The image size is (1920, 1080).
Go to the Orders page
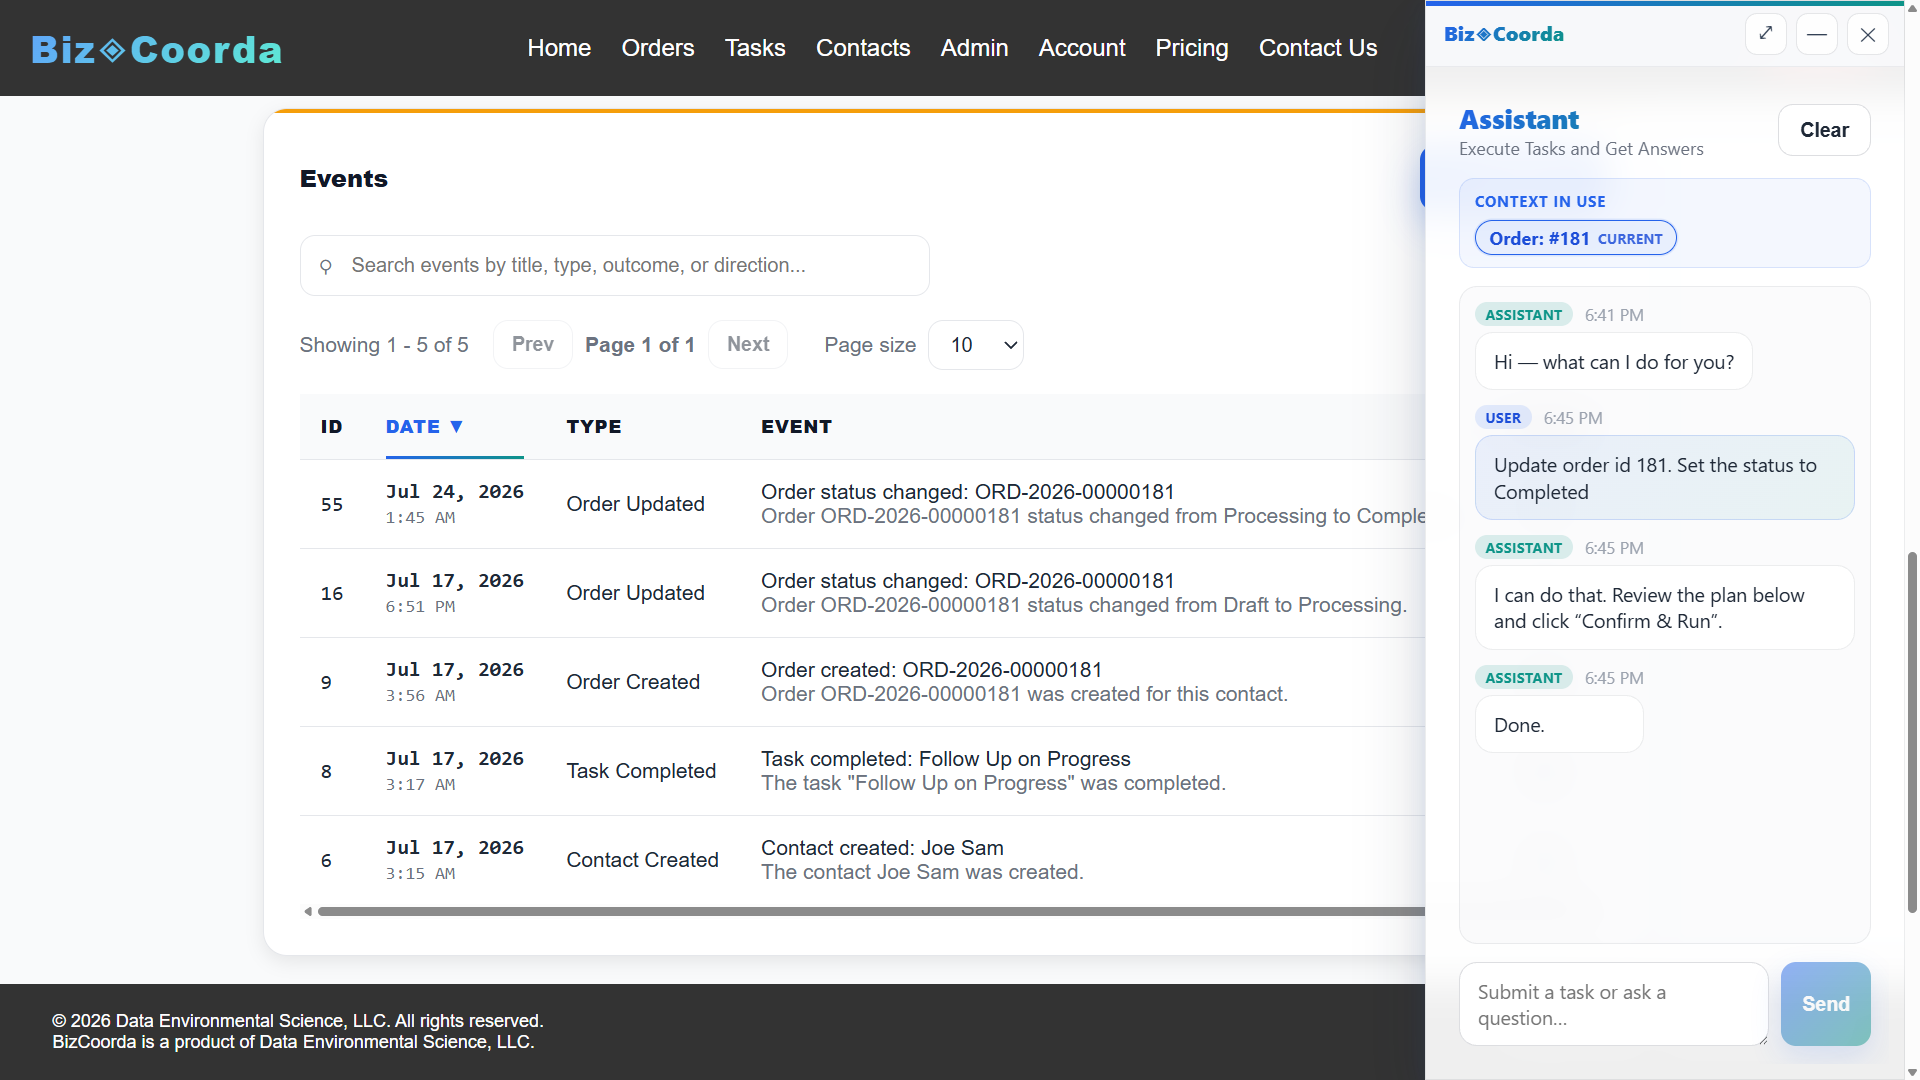[x=657, y=48]
